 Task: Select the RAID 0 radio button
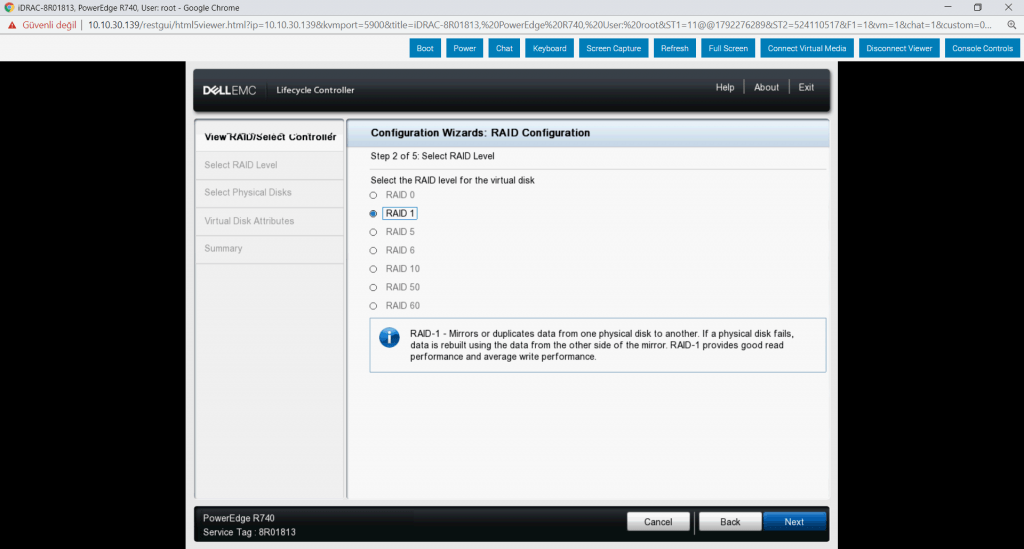374,195
